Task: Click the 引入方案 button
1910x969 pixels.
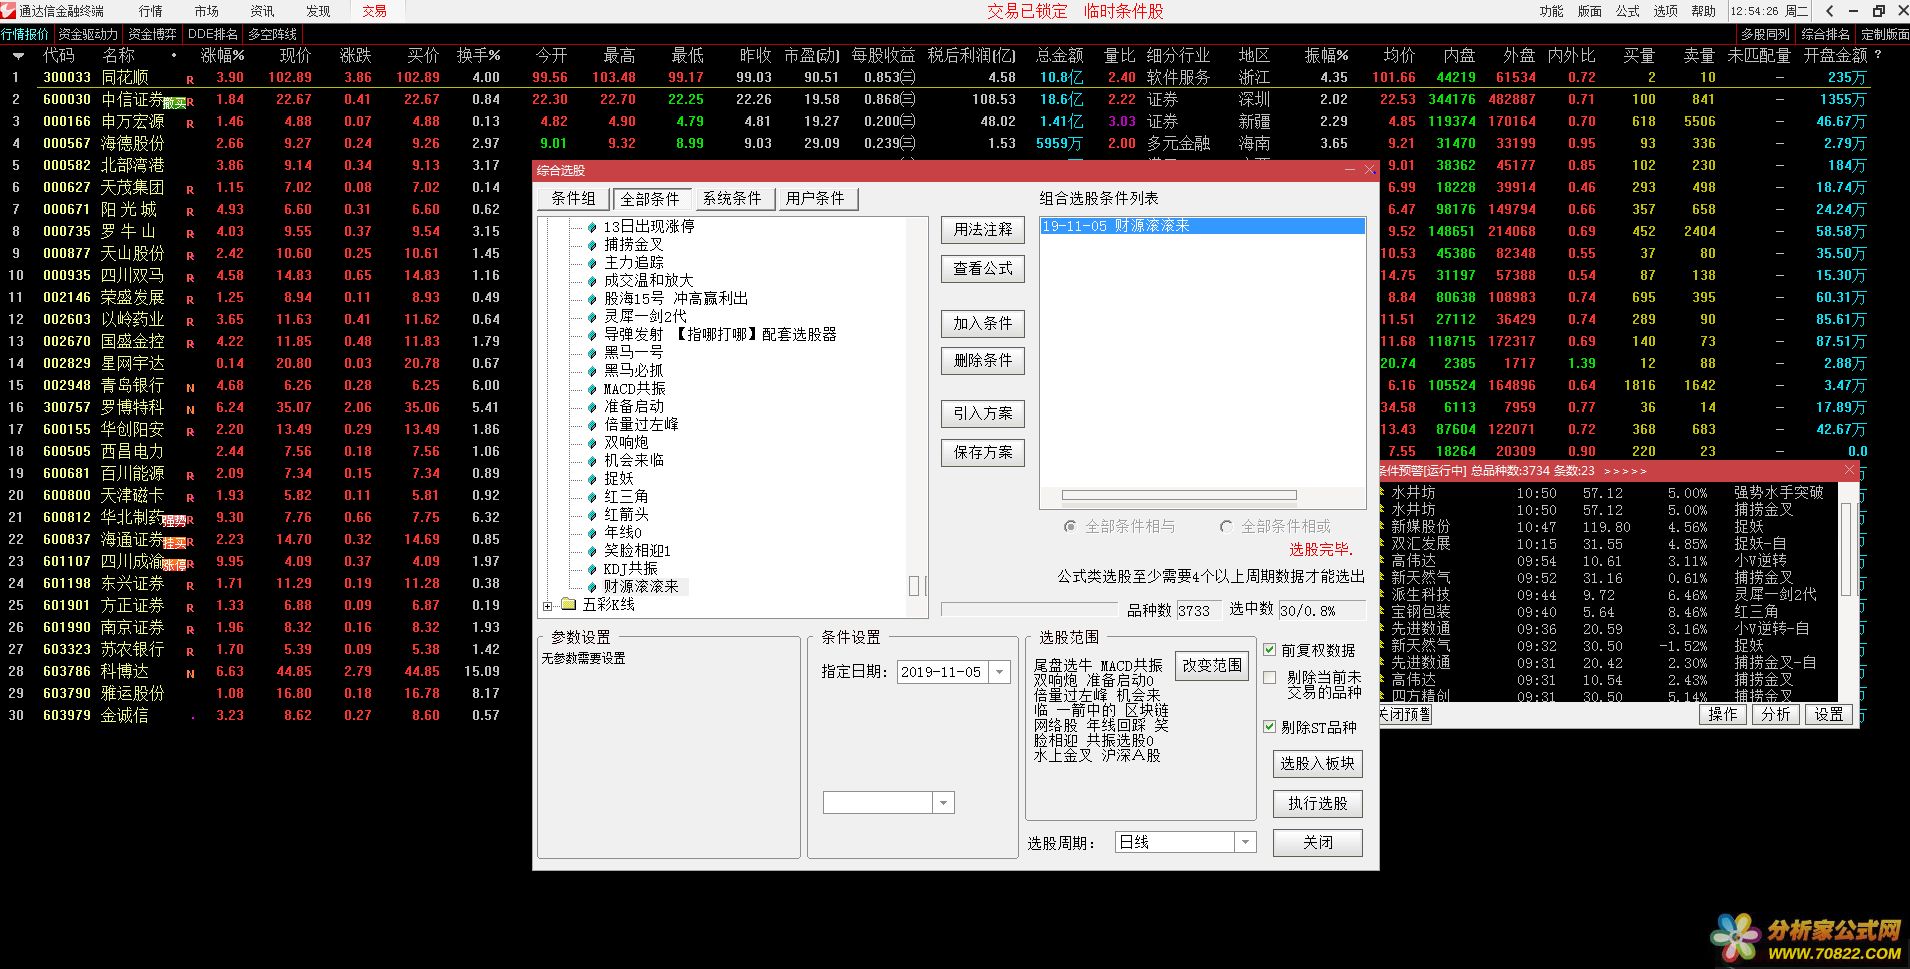Action: [x=983, y=414]
